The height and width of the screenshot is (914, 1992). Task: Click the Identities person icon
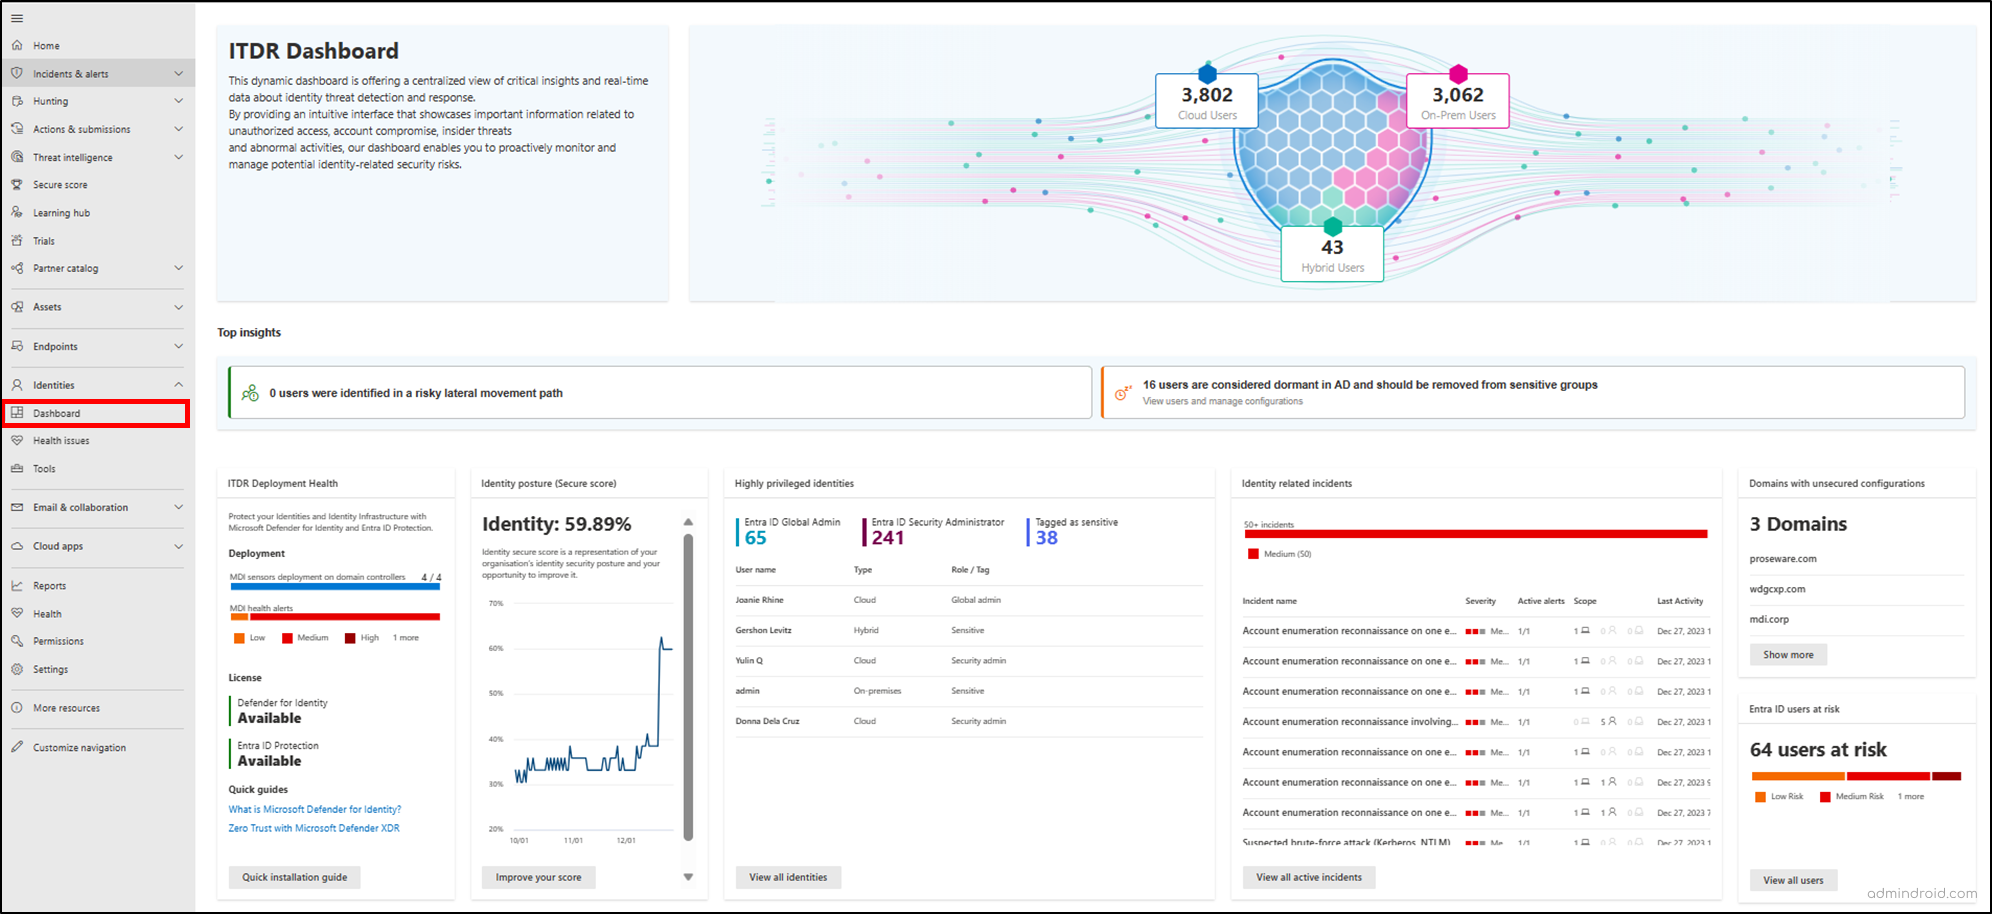17,385
